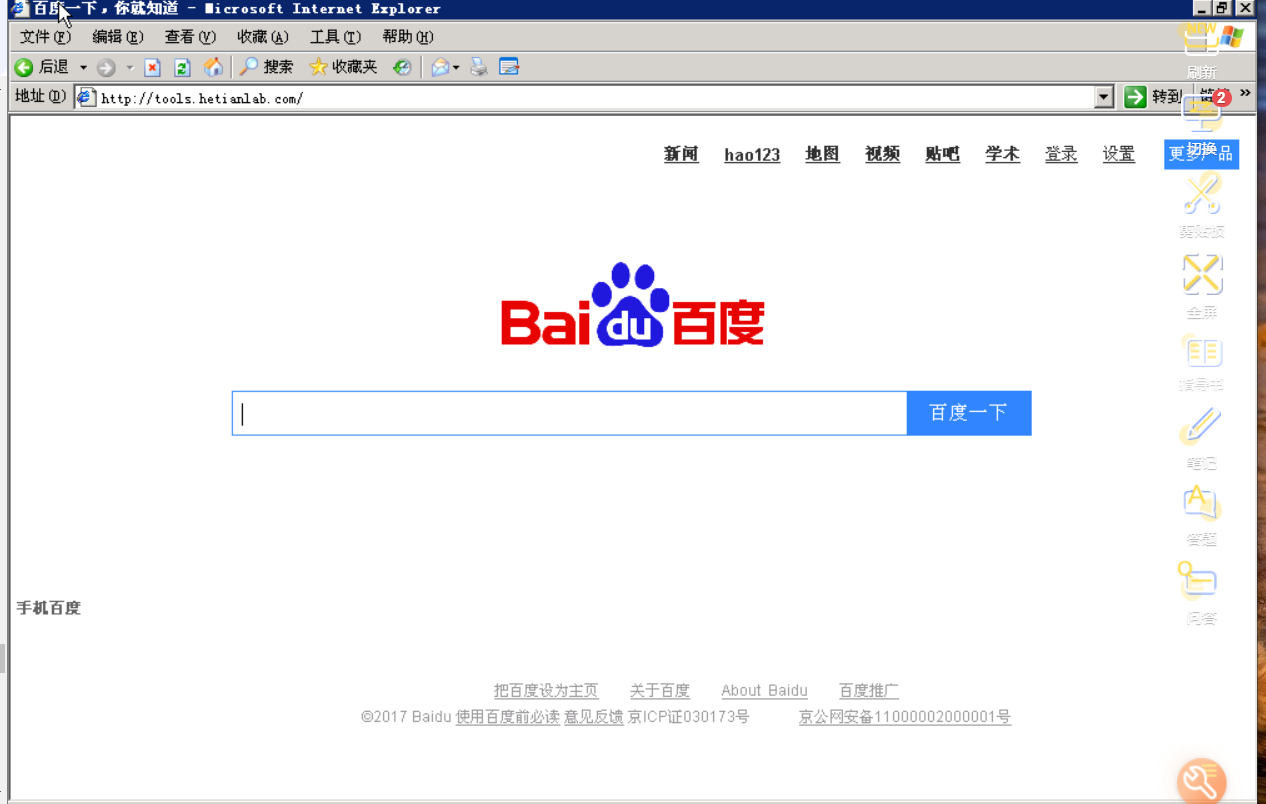Click the page icon beside the URL
Image resolution: width=1266 pixels, height=804 pixels.
(x=86, y=97)
